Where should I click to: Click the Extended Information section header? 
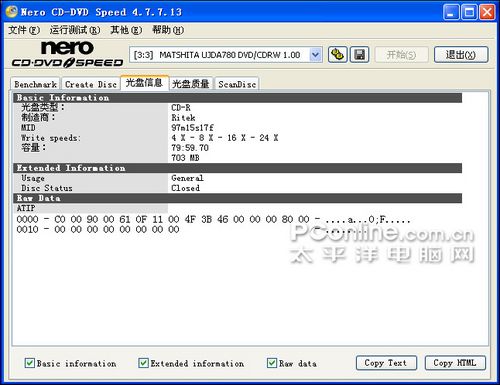(237, 168)
